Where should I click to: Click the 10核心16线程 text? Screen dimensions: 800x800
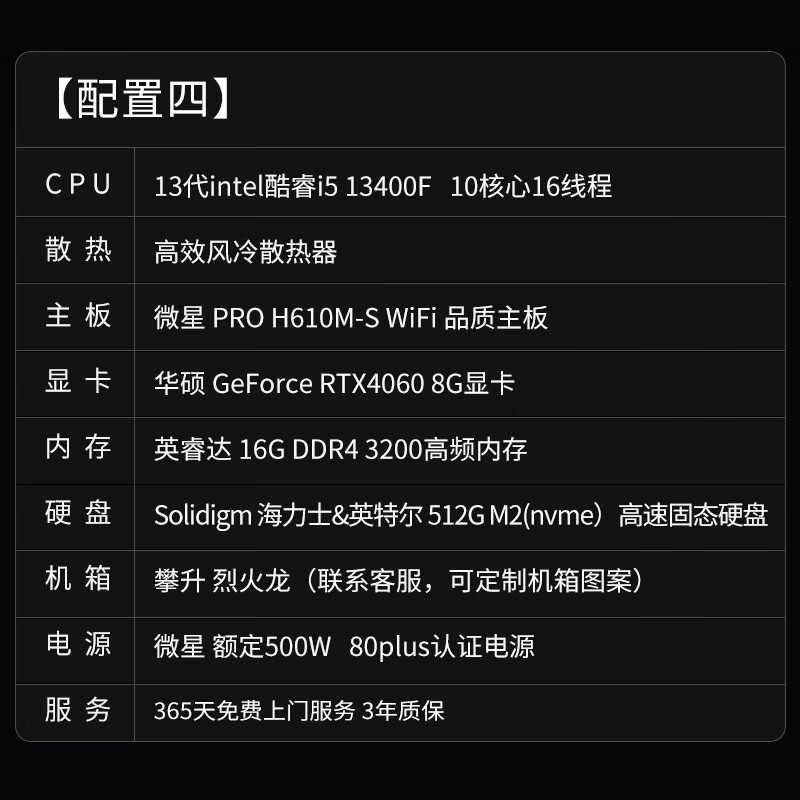[531, 186]
